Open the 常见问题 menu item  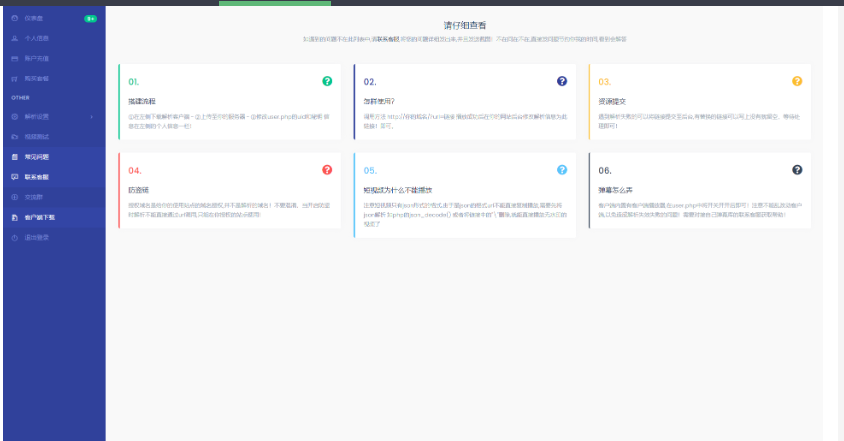tap(54, 157)
